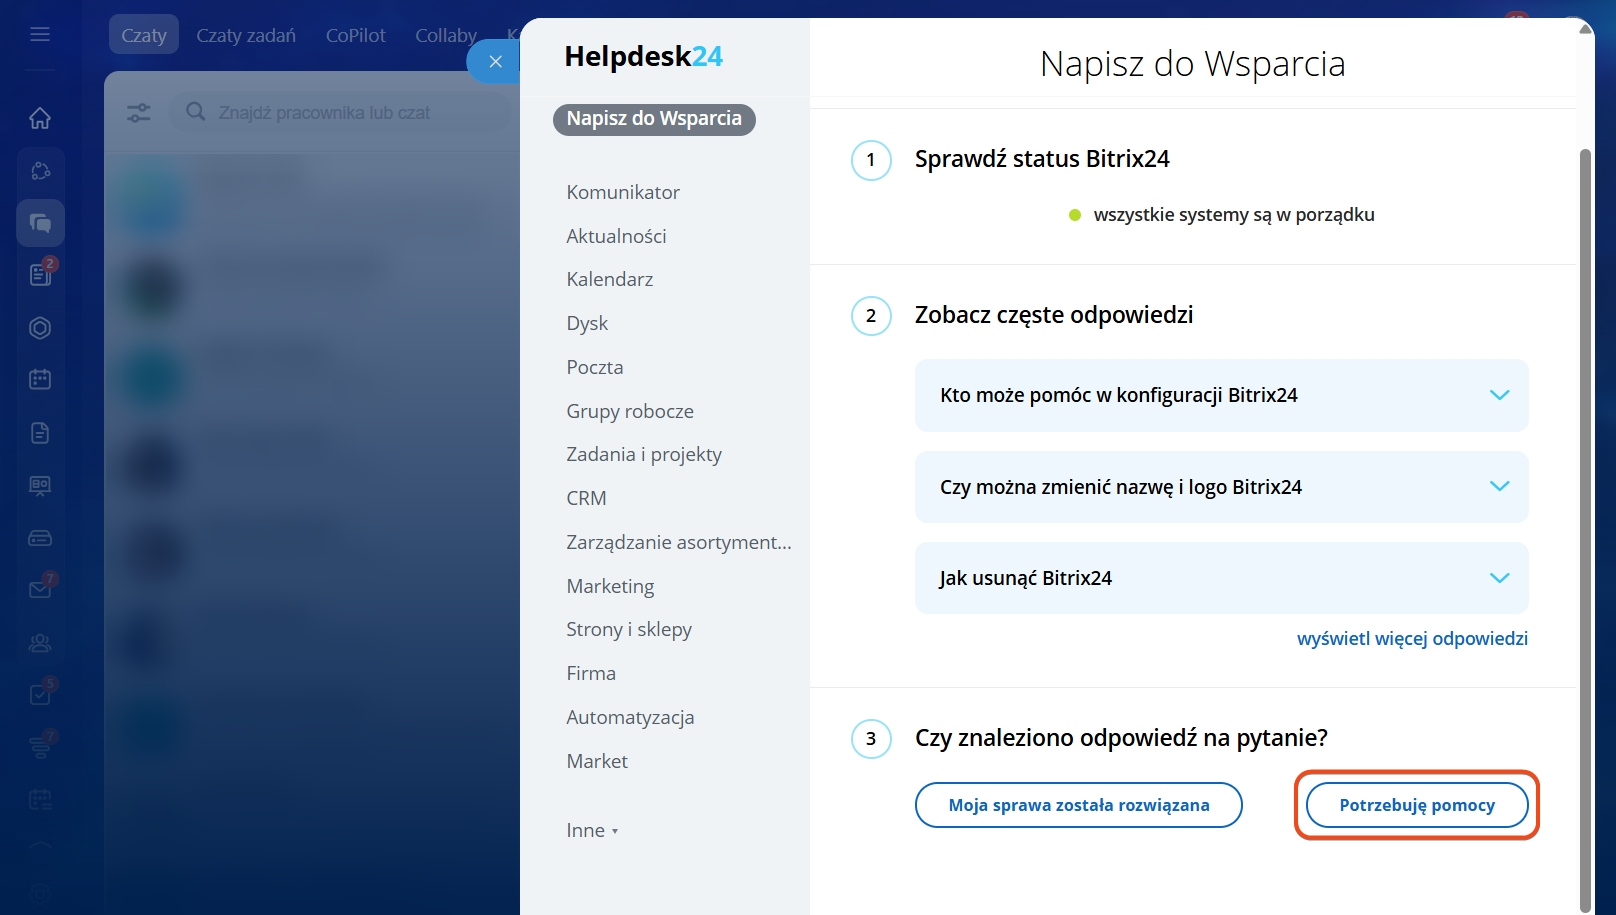Click the chat filter sliders icon

click(139, 113)
